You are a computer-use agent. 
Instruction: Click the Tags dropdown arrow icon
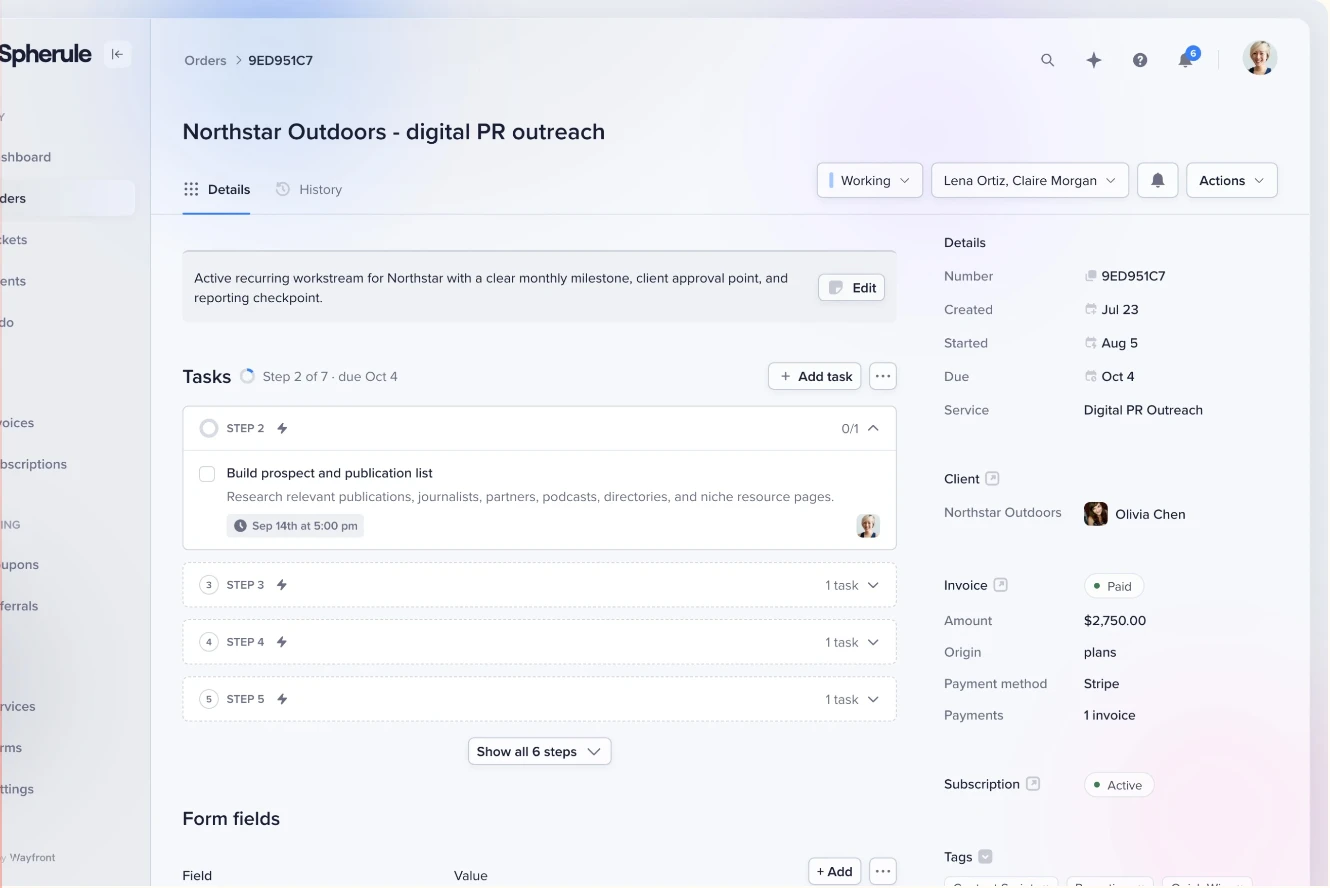[x=985, y=856]
